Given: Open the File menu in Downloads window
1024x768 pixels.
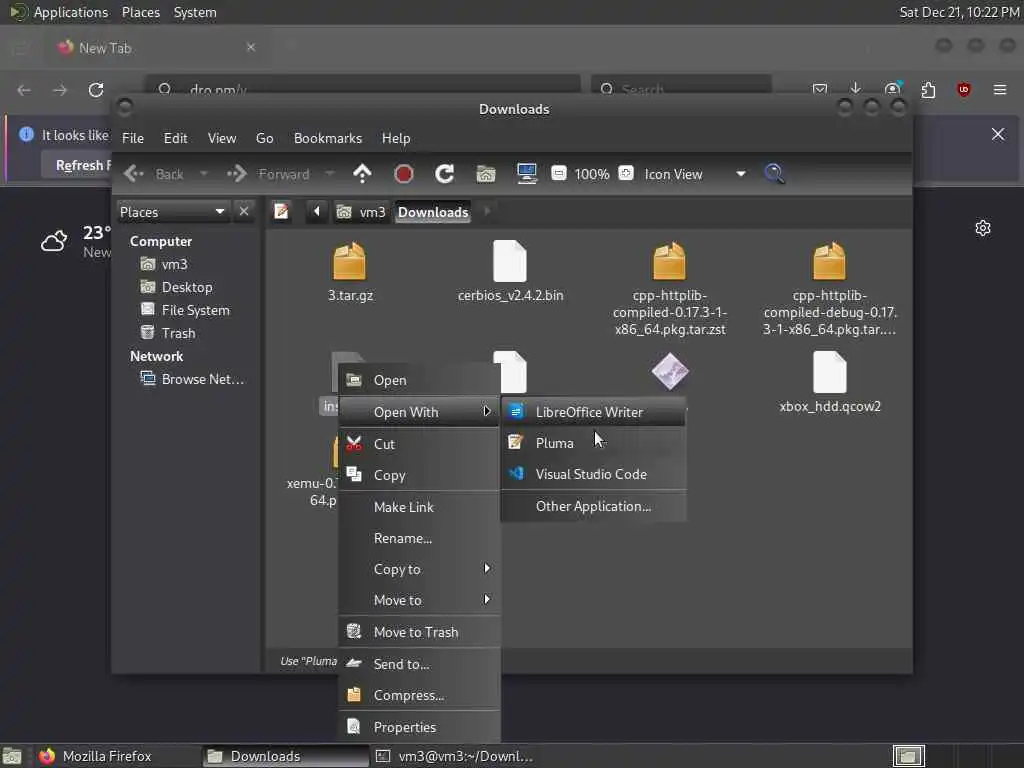Looking at the screenshot, I should 133,138.
